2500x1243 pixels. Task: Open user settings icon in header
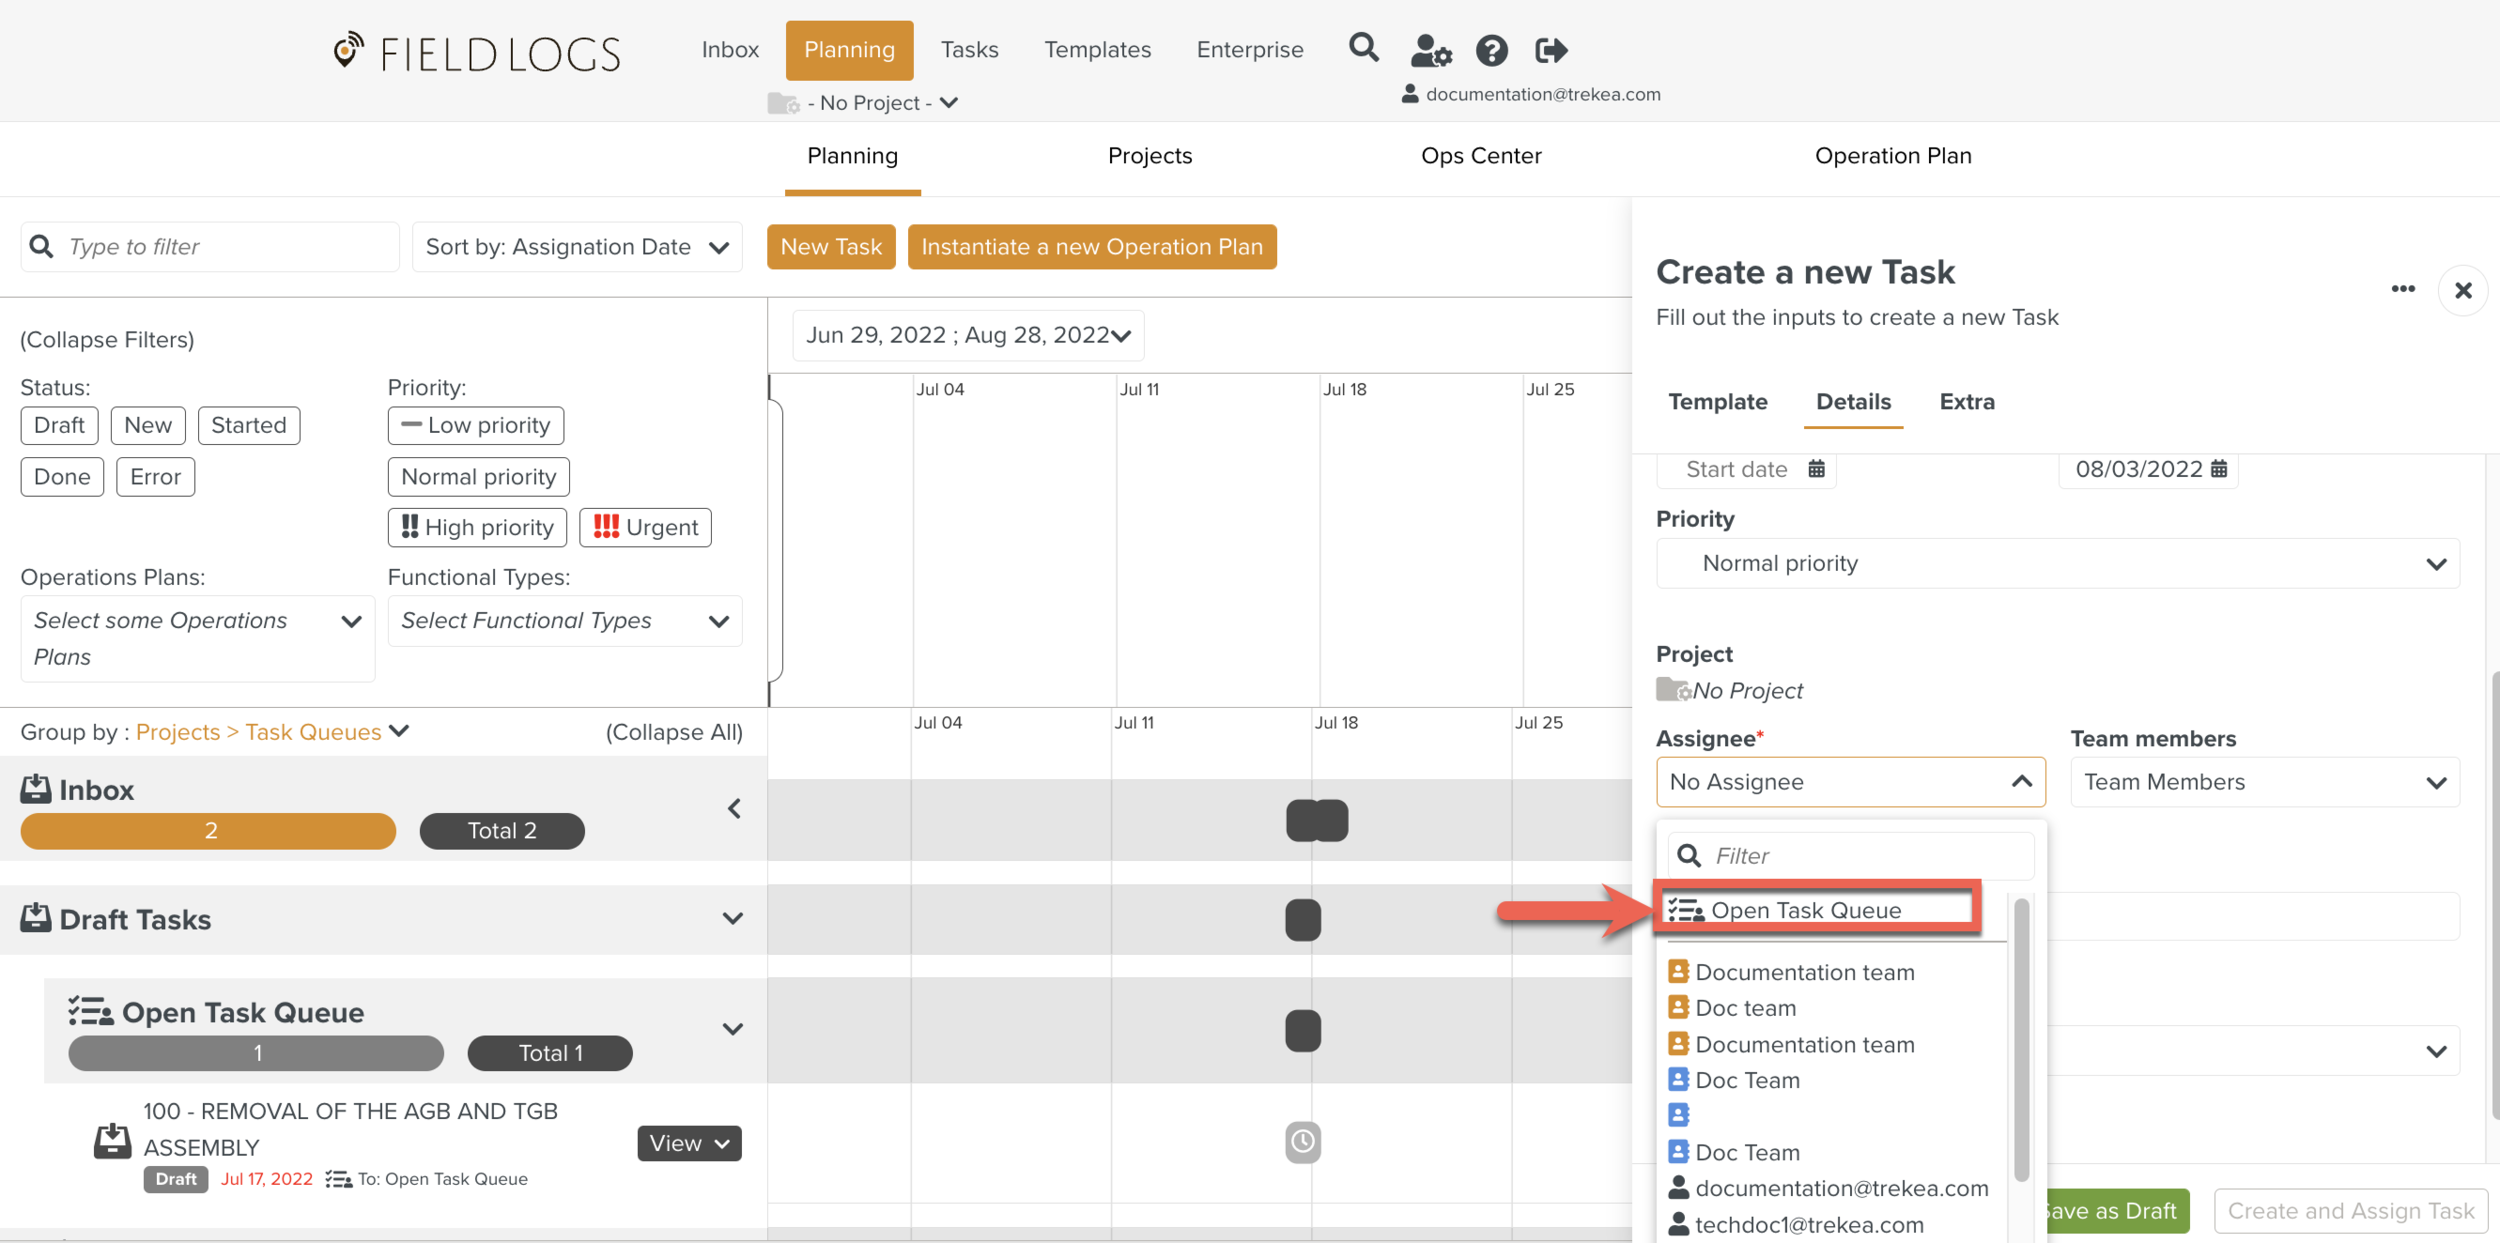click(1430, 50)
